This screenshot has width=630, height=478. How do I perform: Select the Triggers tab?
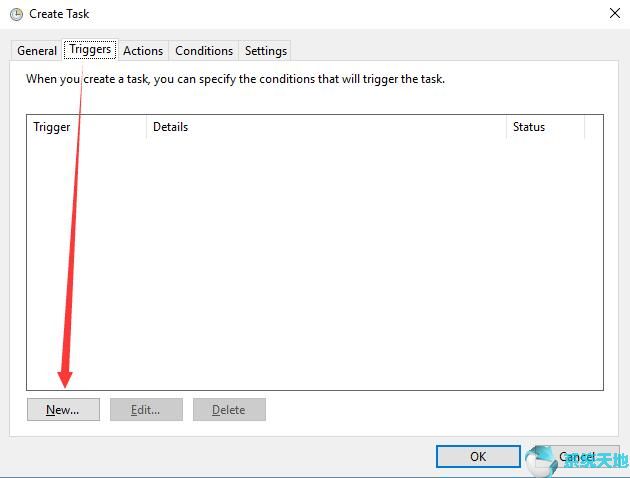point(90,49)
